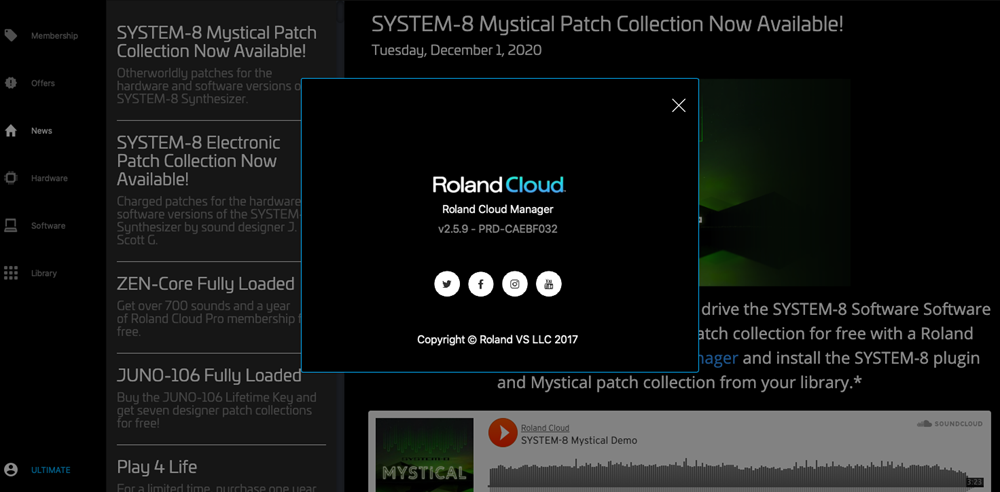Play the SYSTEM-8 Mystical Demo on SoundCloud
The width and height of the screenshot is (1000, 492).
503,433
